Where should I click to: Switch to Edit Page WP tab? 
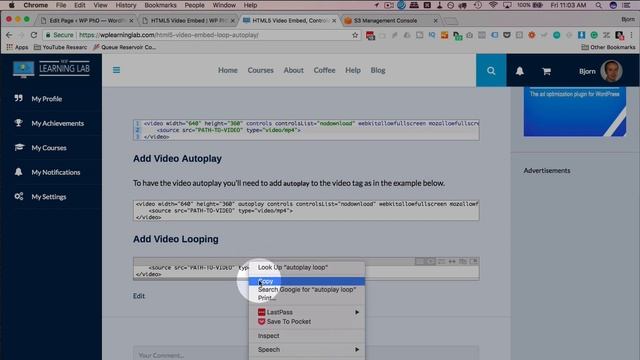coord(87,20)
